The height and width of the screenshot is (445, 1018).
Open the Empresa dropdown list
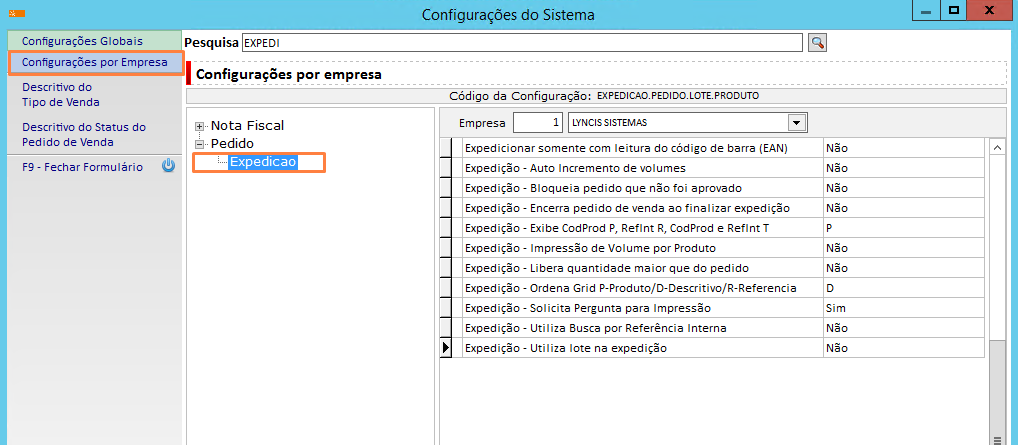[x=797, y=123]
